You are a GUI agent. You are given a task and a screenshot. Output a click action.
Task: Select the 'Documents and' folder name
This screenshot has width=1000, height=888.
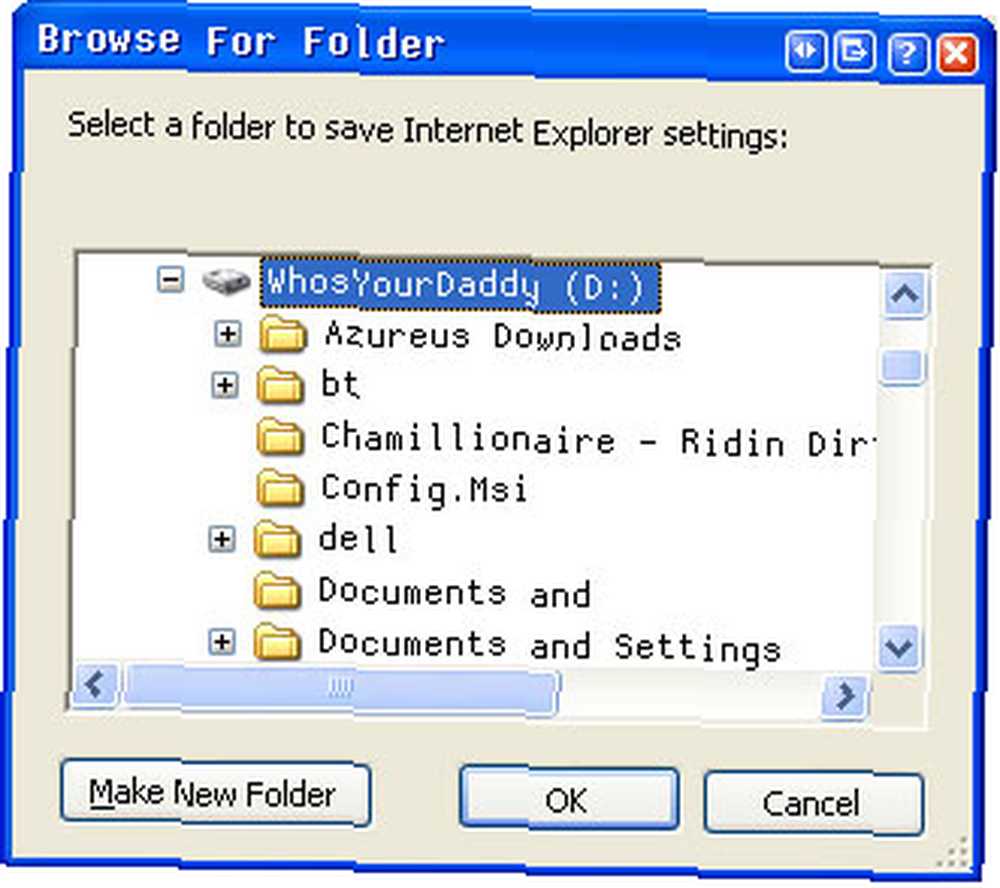[x=454, y=592]
